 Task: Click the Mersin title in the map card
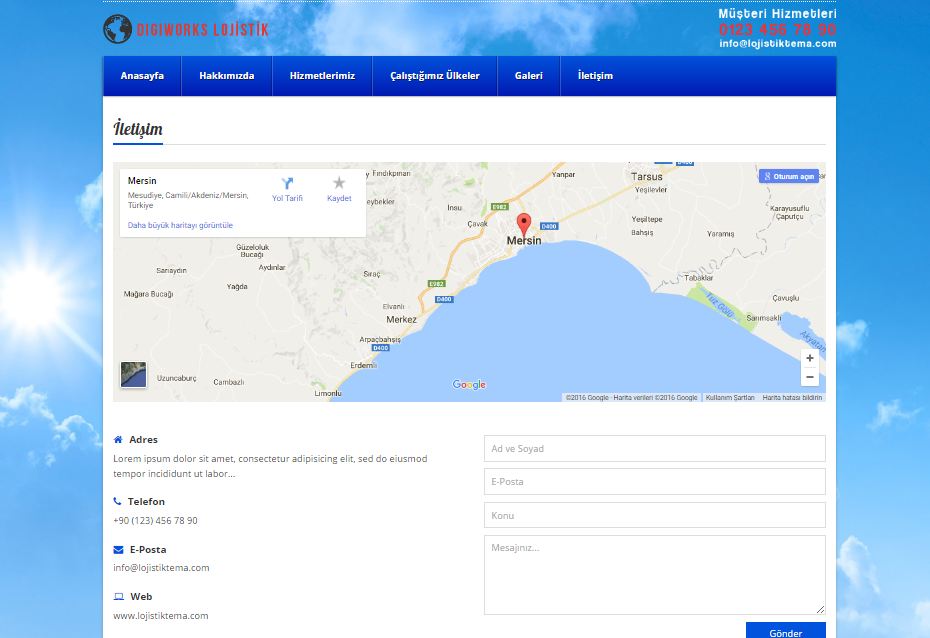click(x=142, y=181)
